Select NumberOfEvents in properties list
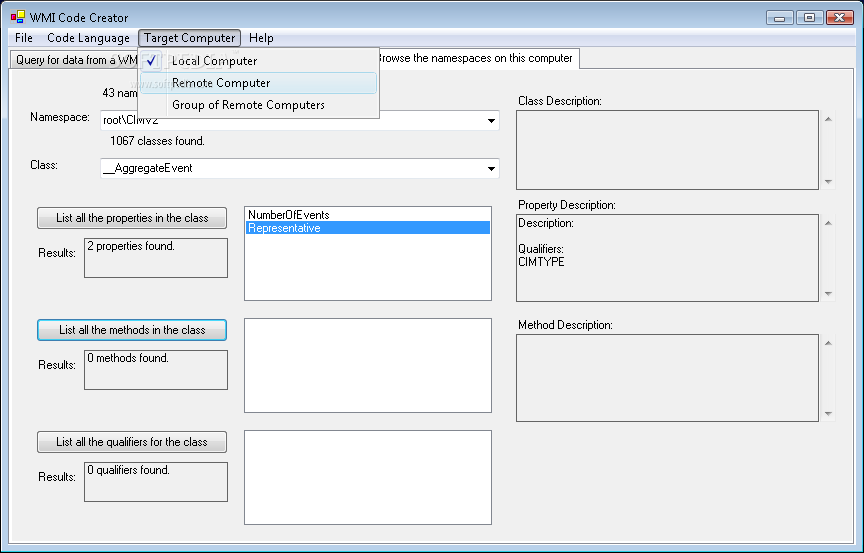864x553 pixels. 368,215
